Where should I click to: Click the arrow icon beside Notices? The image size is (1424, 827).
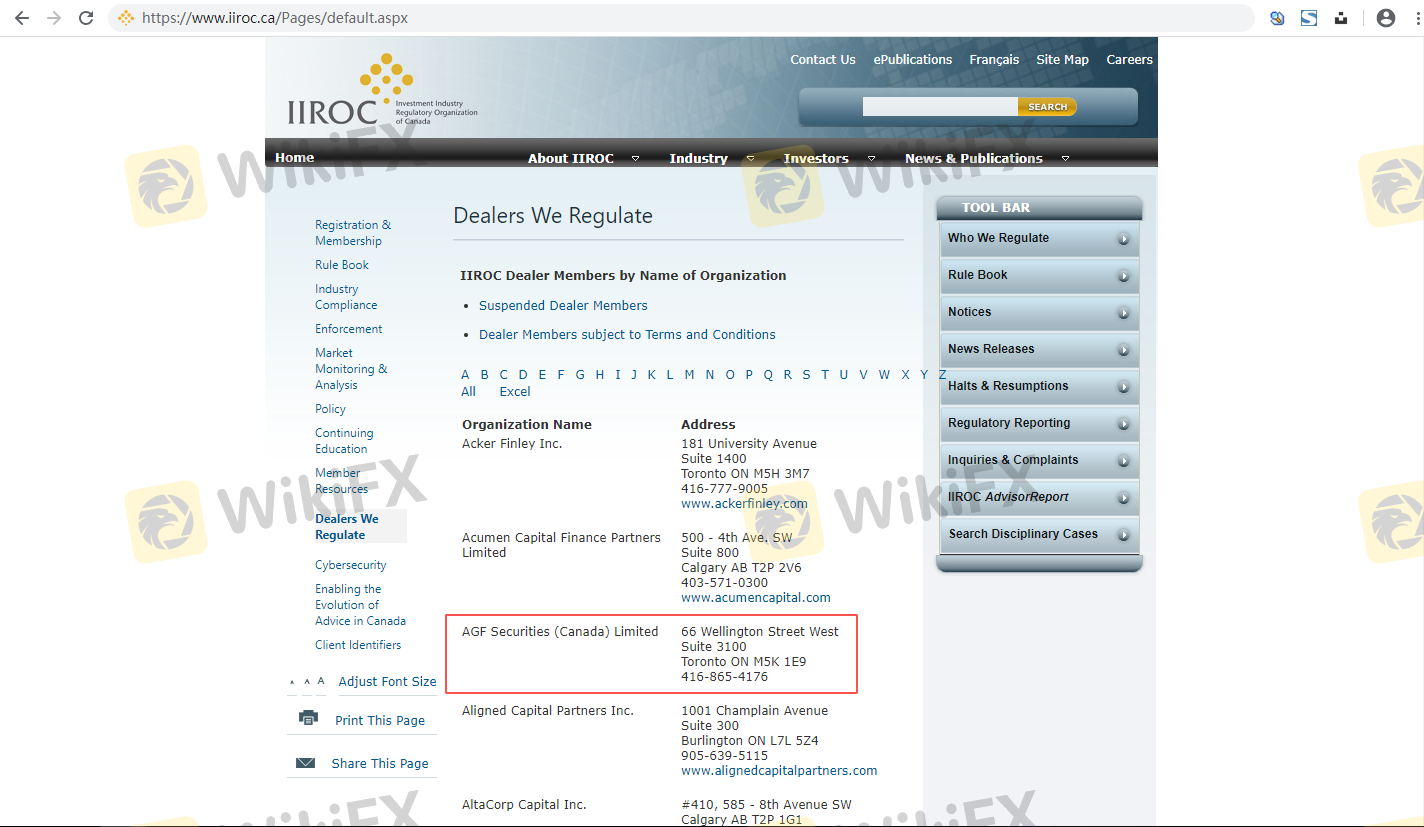click(x=1124, y=313)
